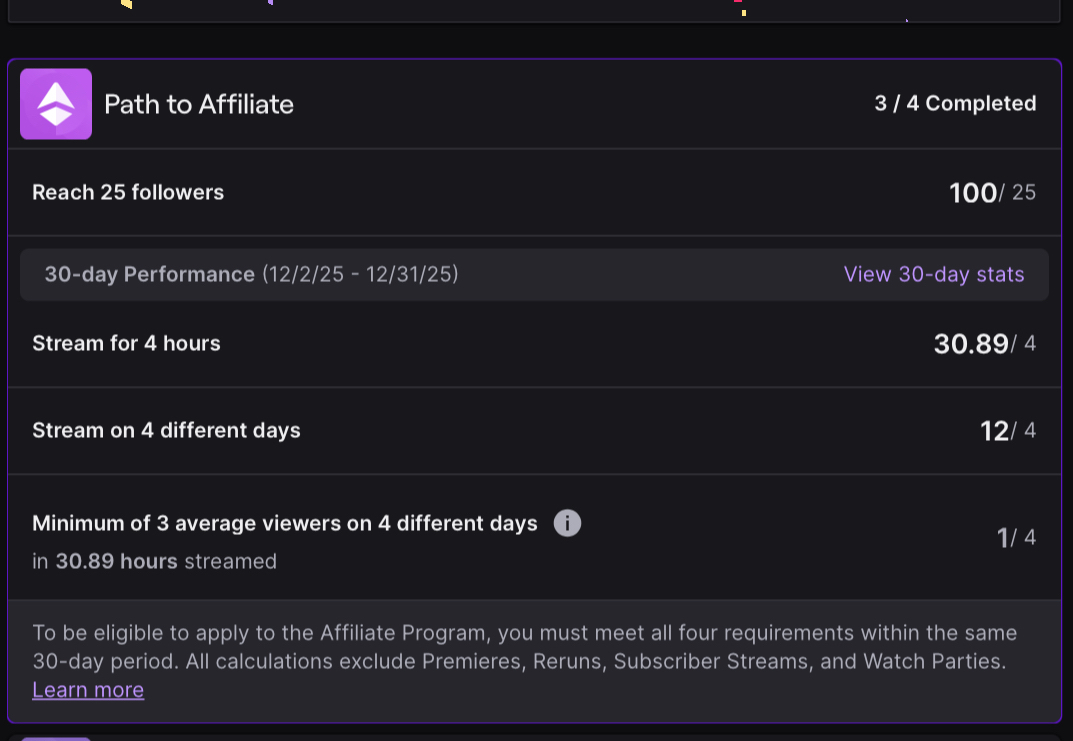Select the Stream for 4 hours requirement
This screenshot has height=741, width=1073.
click(126, 343)
